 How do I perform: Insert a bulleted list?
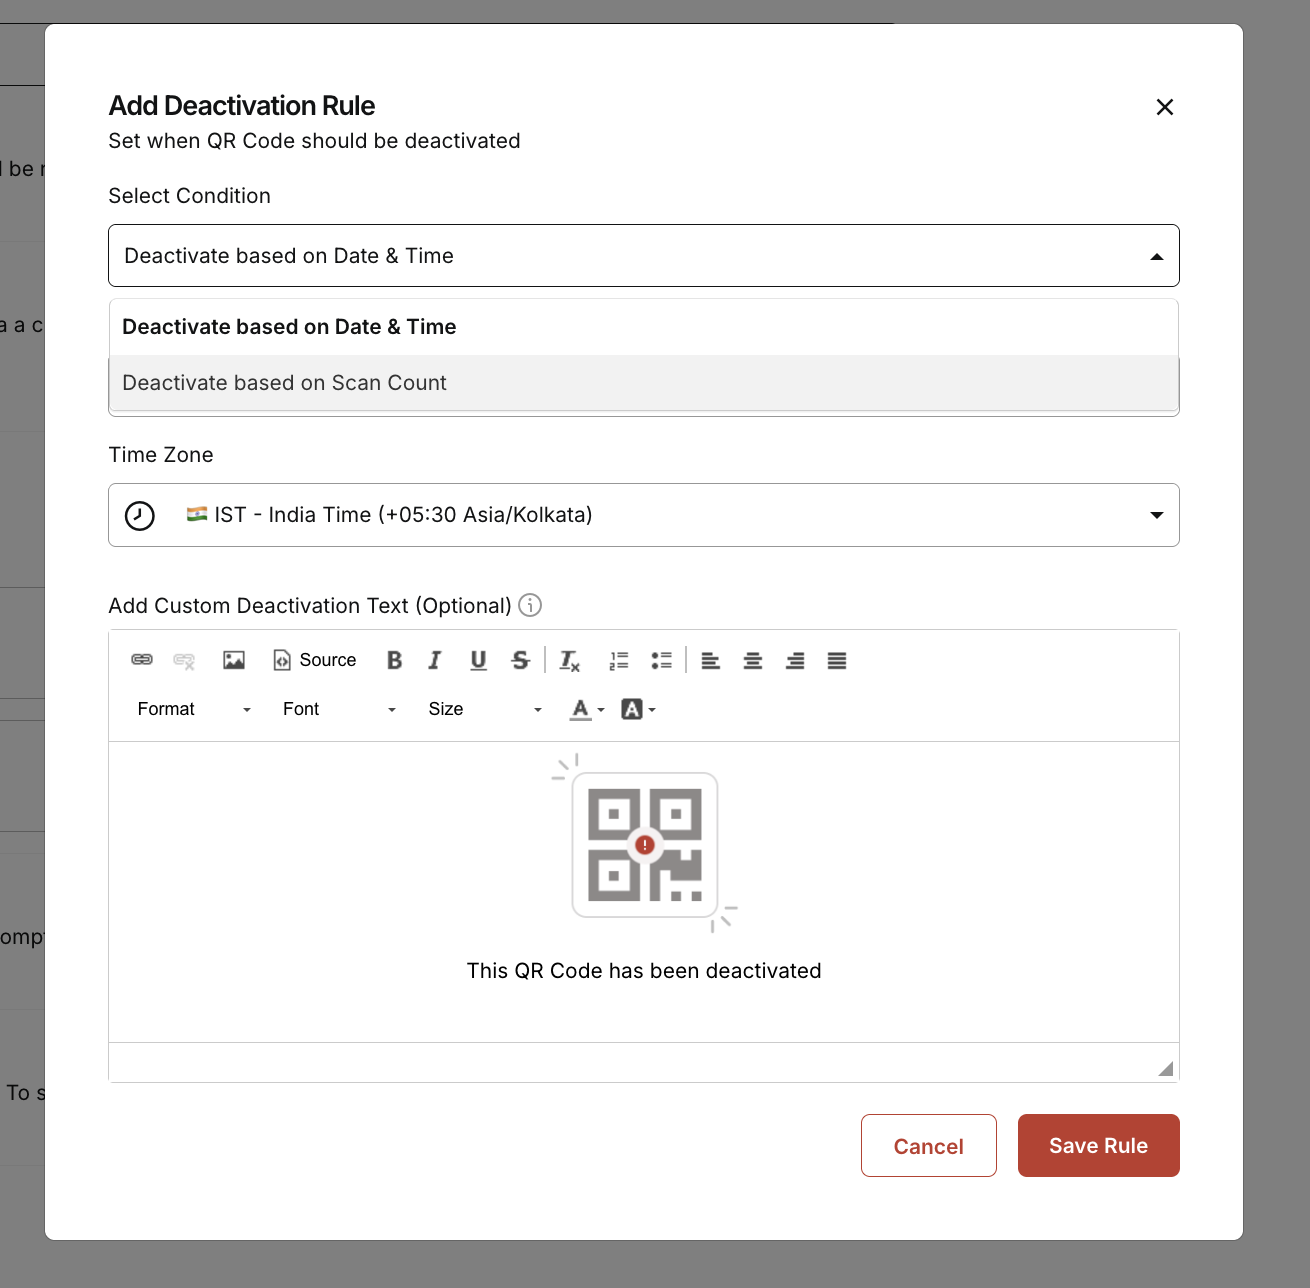click(x=661, y=660)
